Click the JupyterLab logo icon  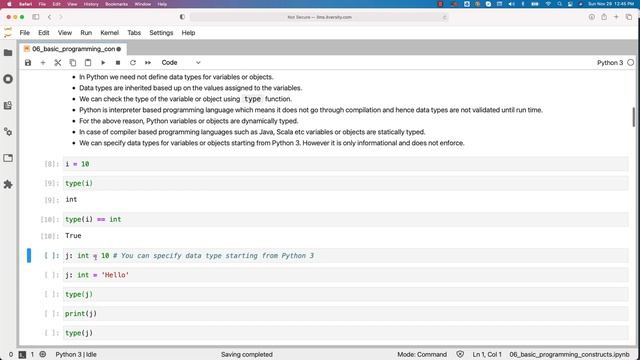coord(8,33)
